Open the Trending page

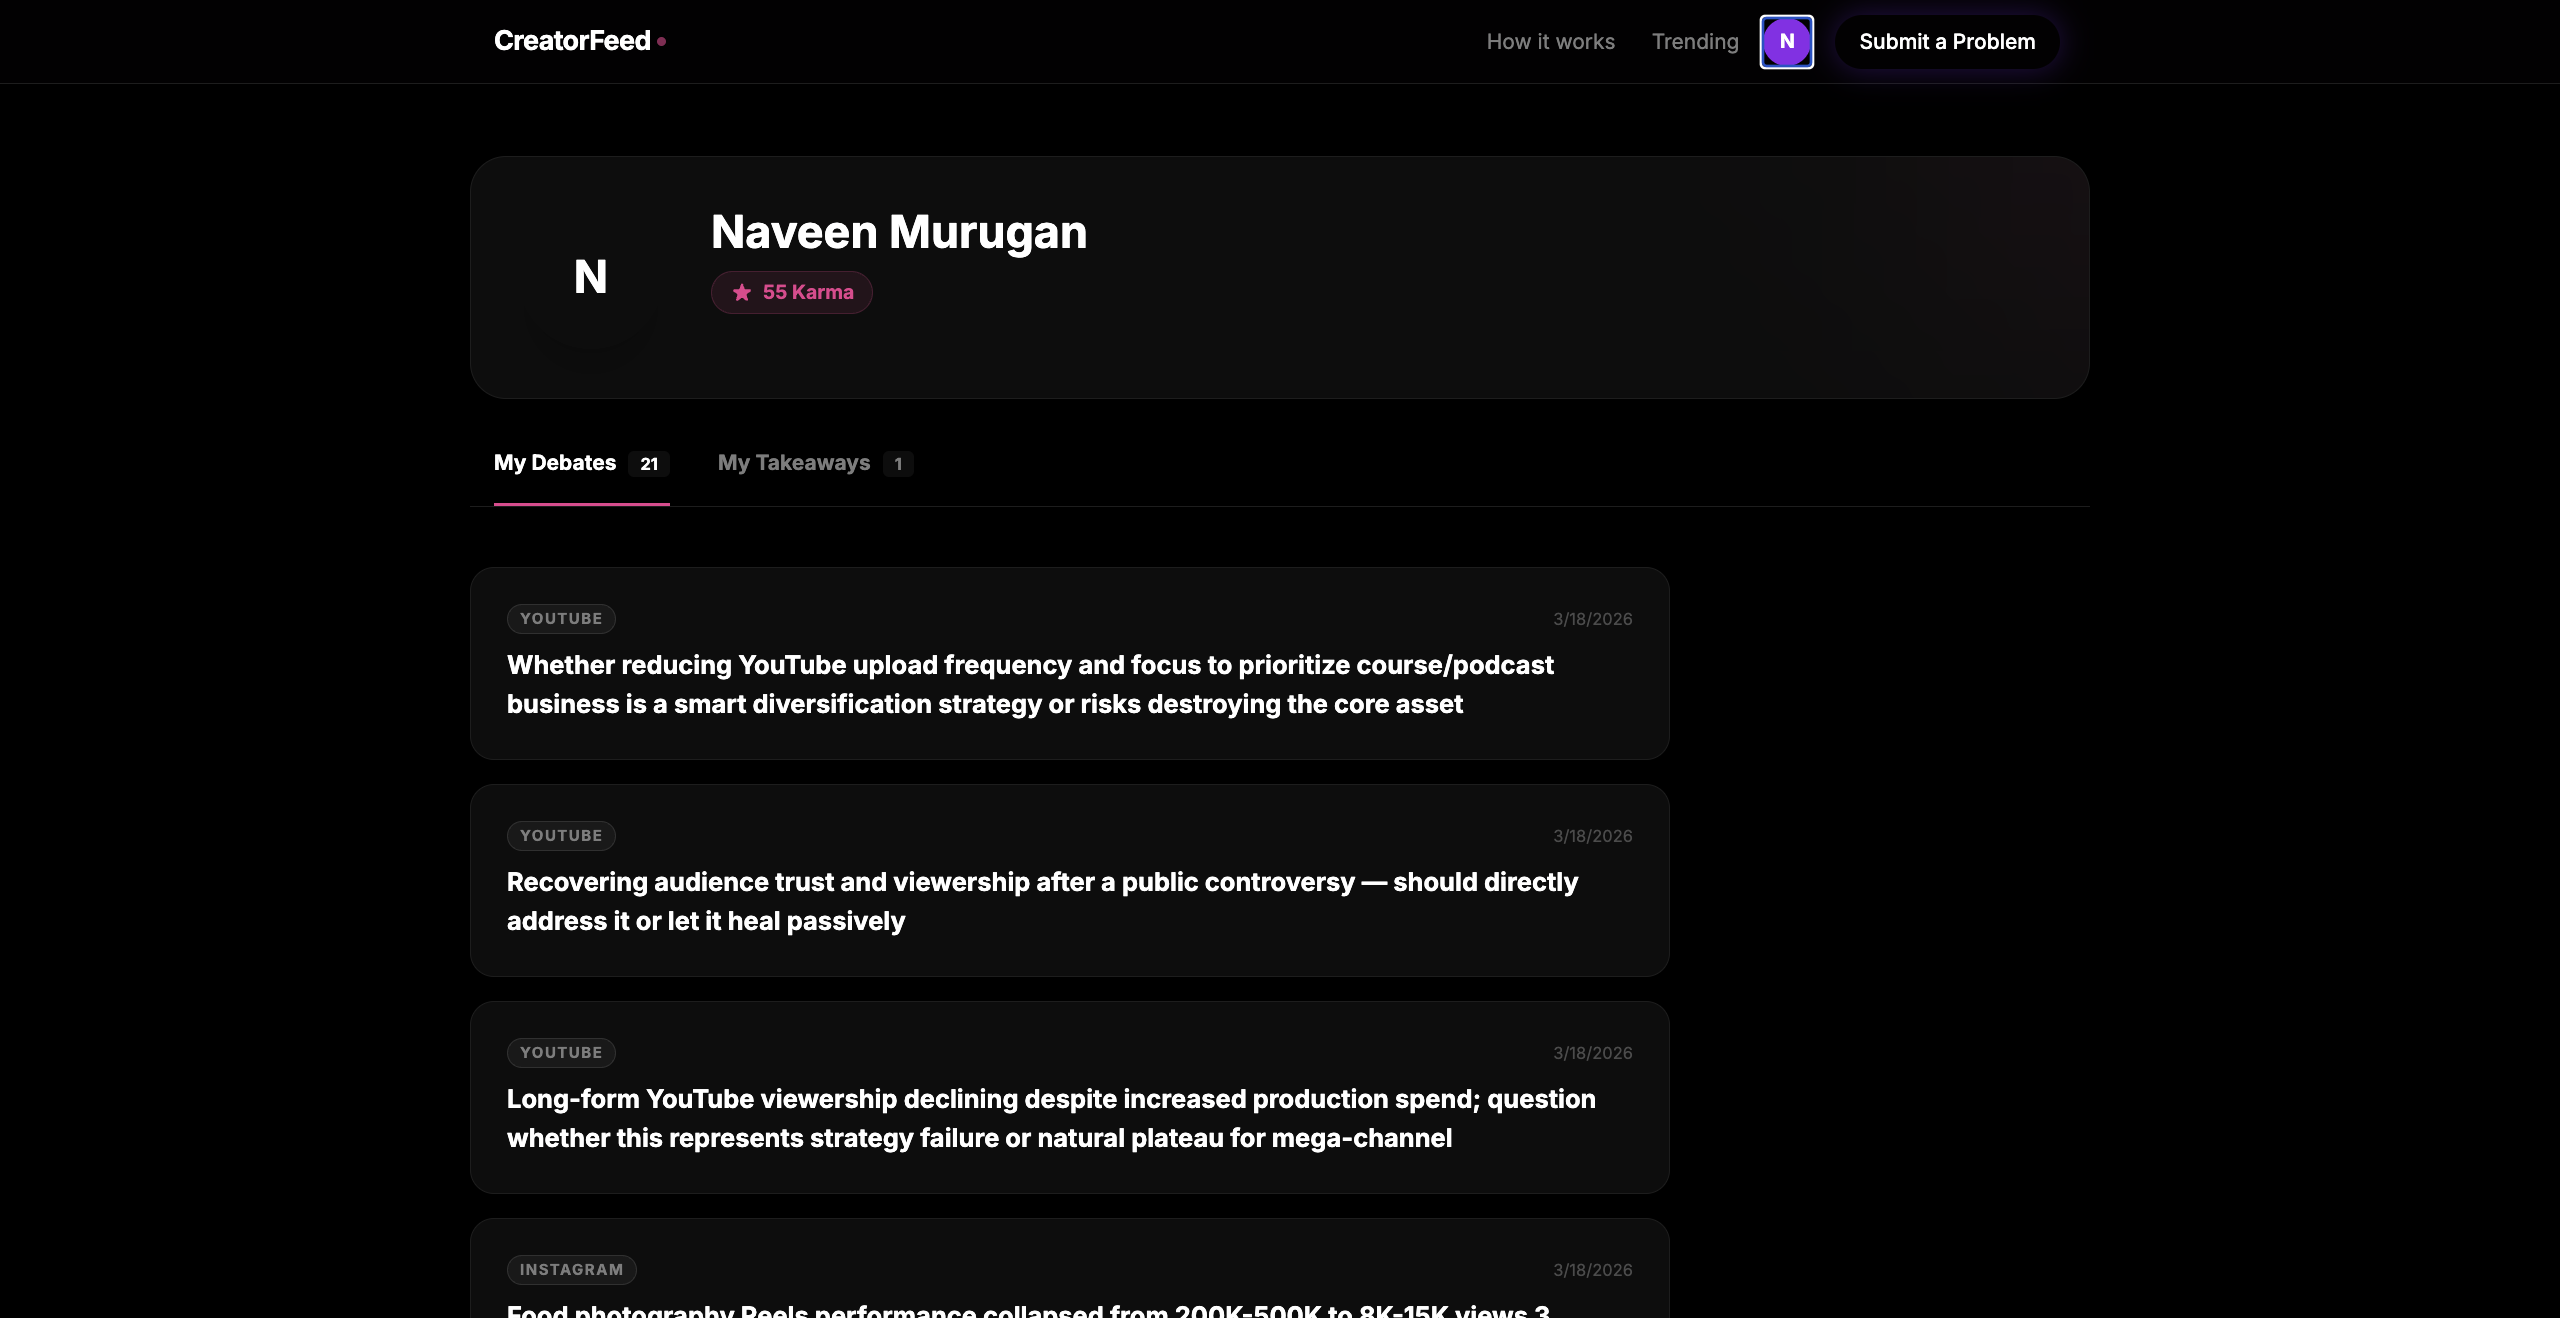click(1695, 42)
